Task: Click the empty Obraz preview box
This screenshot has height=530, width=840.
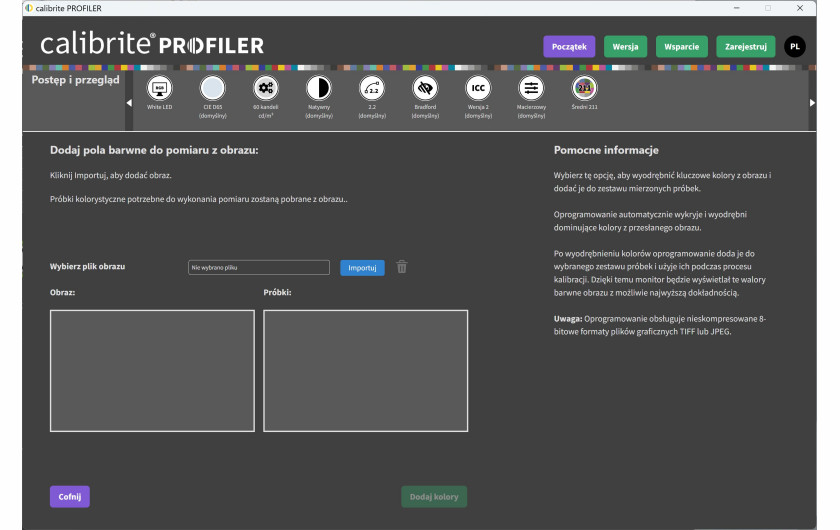Action: (x=152, y=371)
